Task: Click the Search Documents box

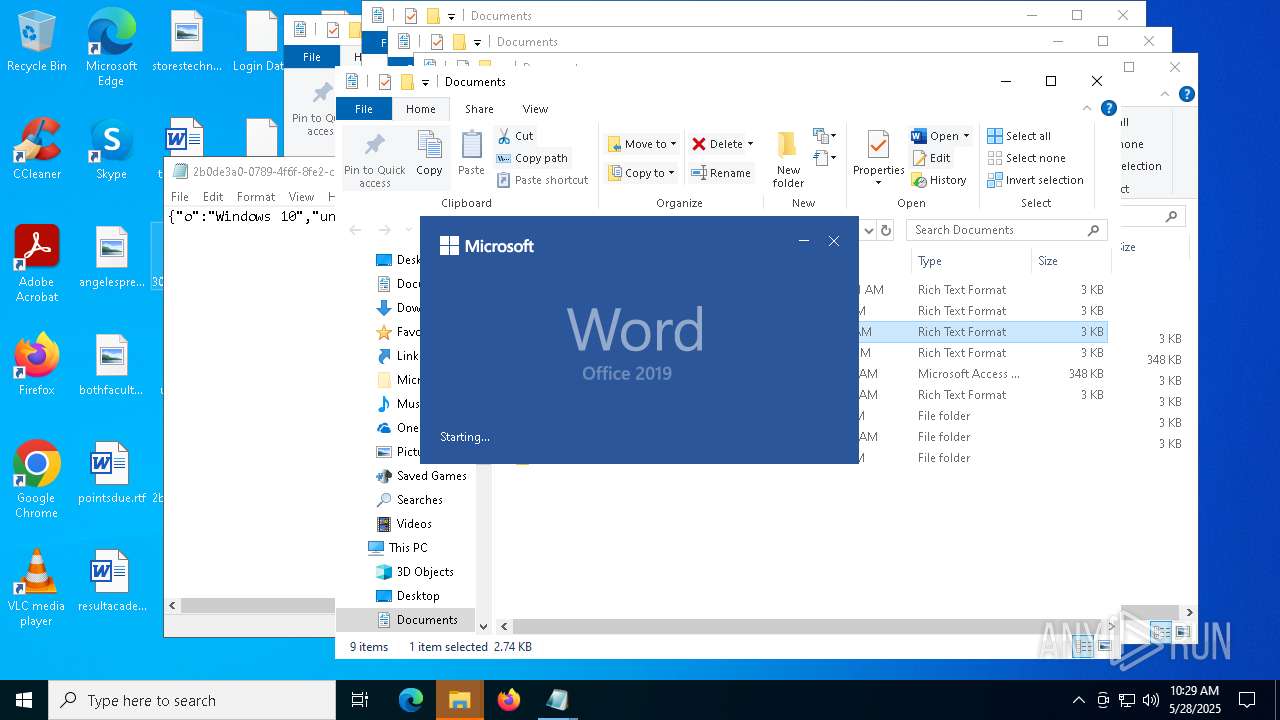Action: [x=1006, y=230]
